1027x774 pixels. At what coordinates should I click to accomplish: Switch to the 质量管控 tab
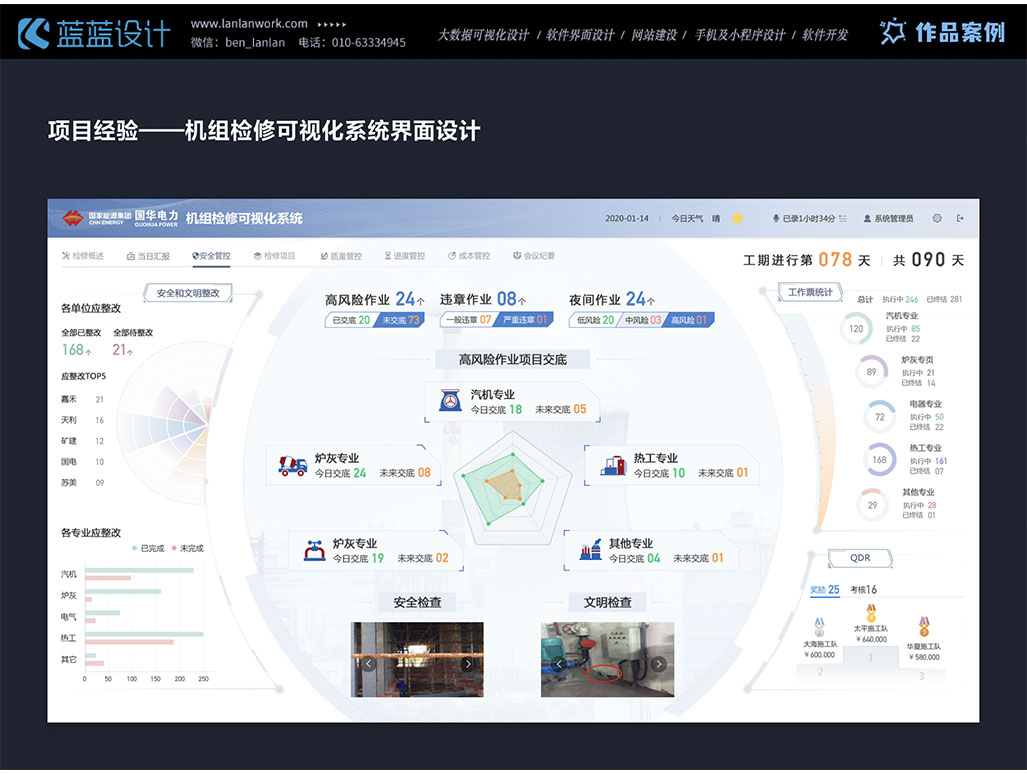[x=341, y=256]
